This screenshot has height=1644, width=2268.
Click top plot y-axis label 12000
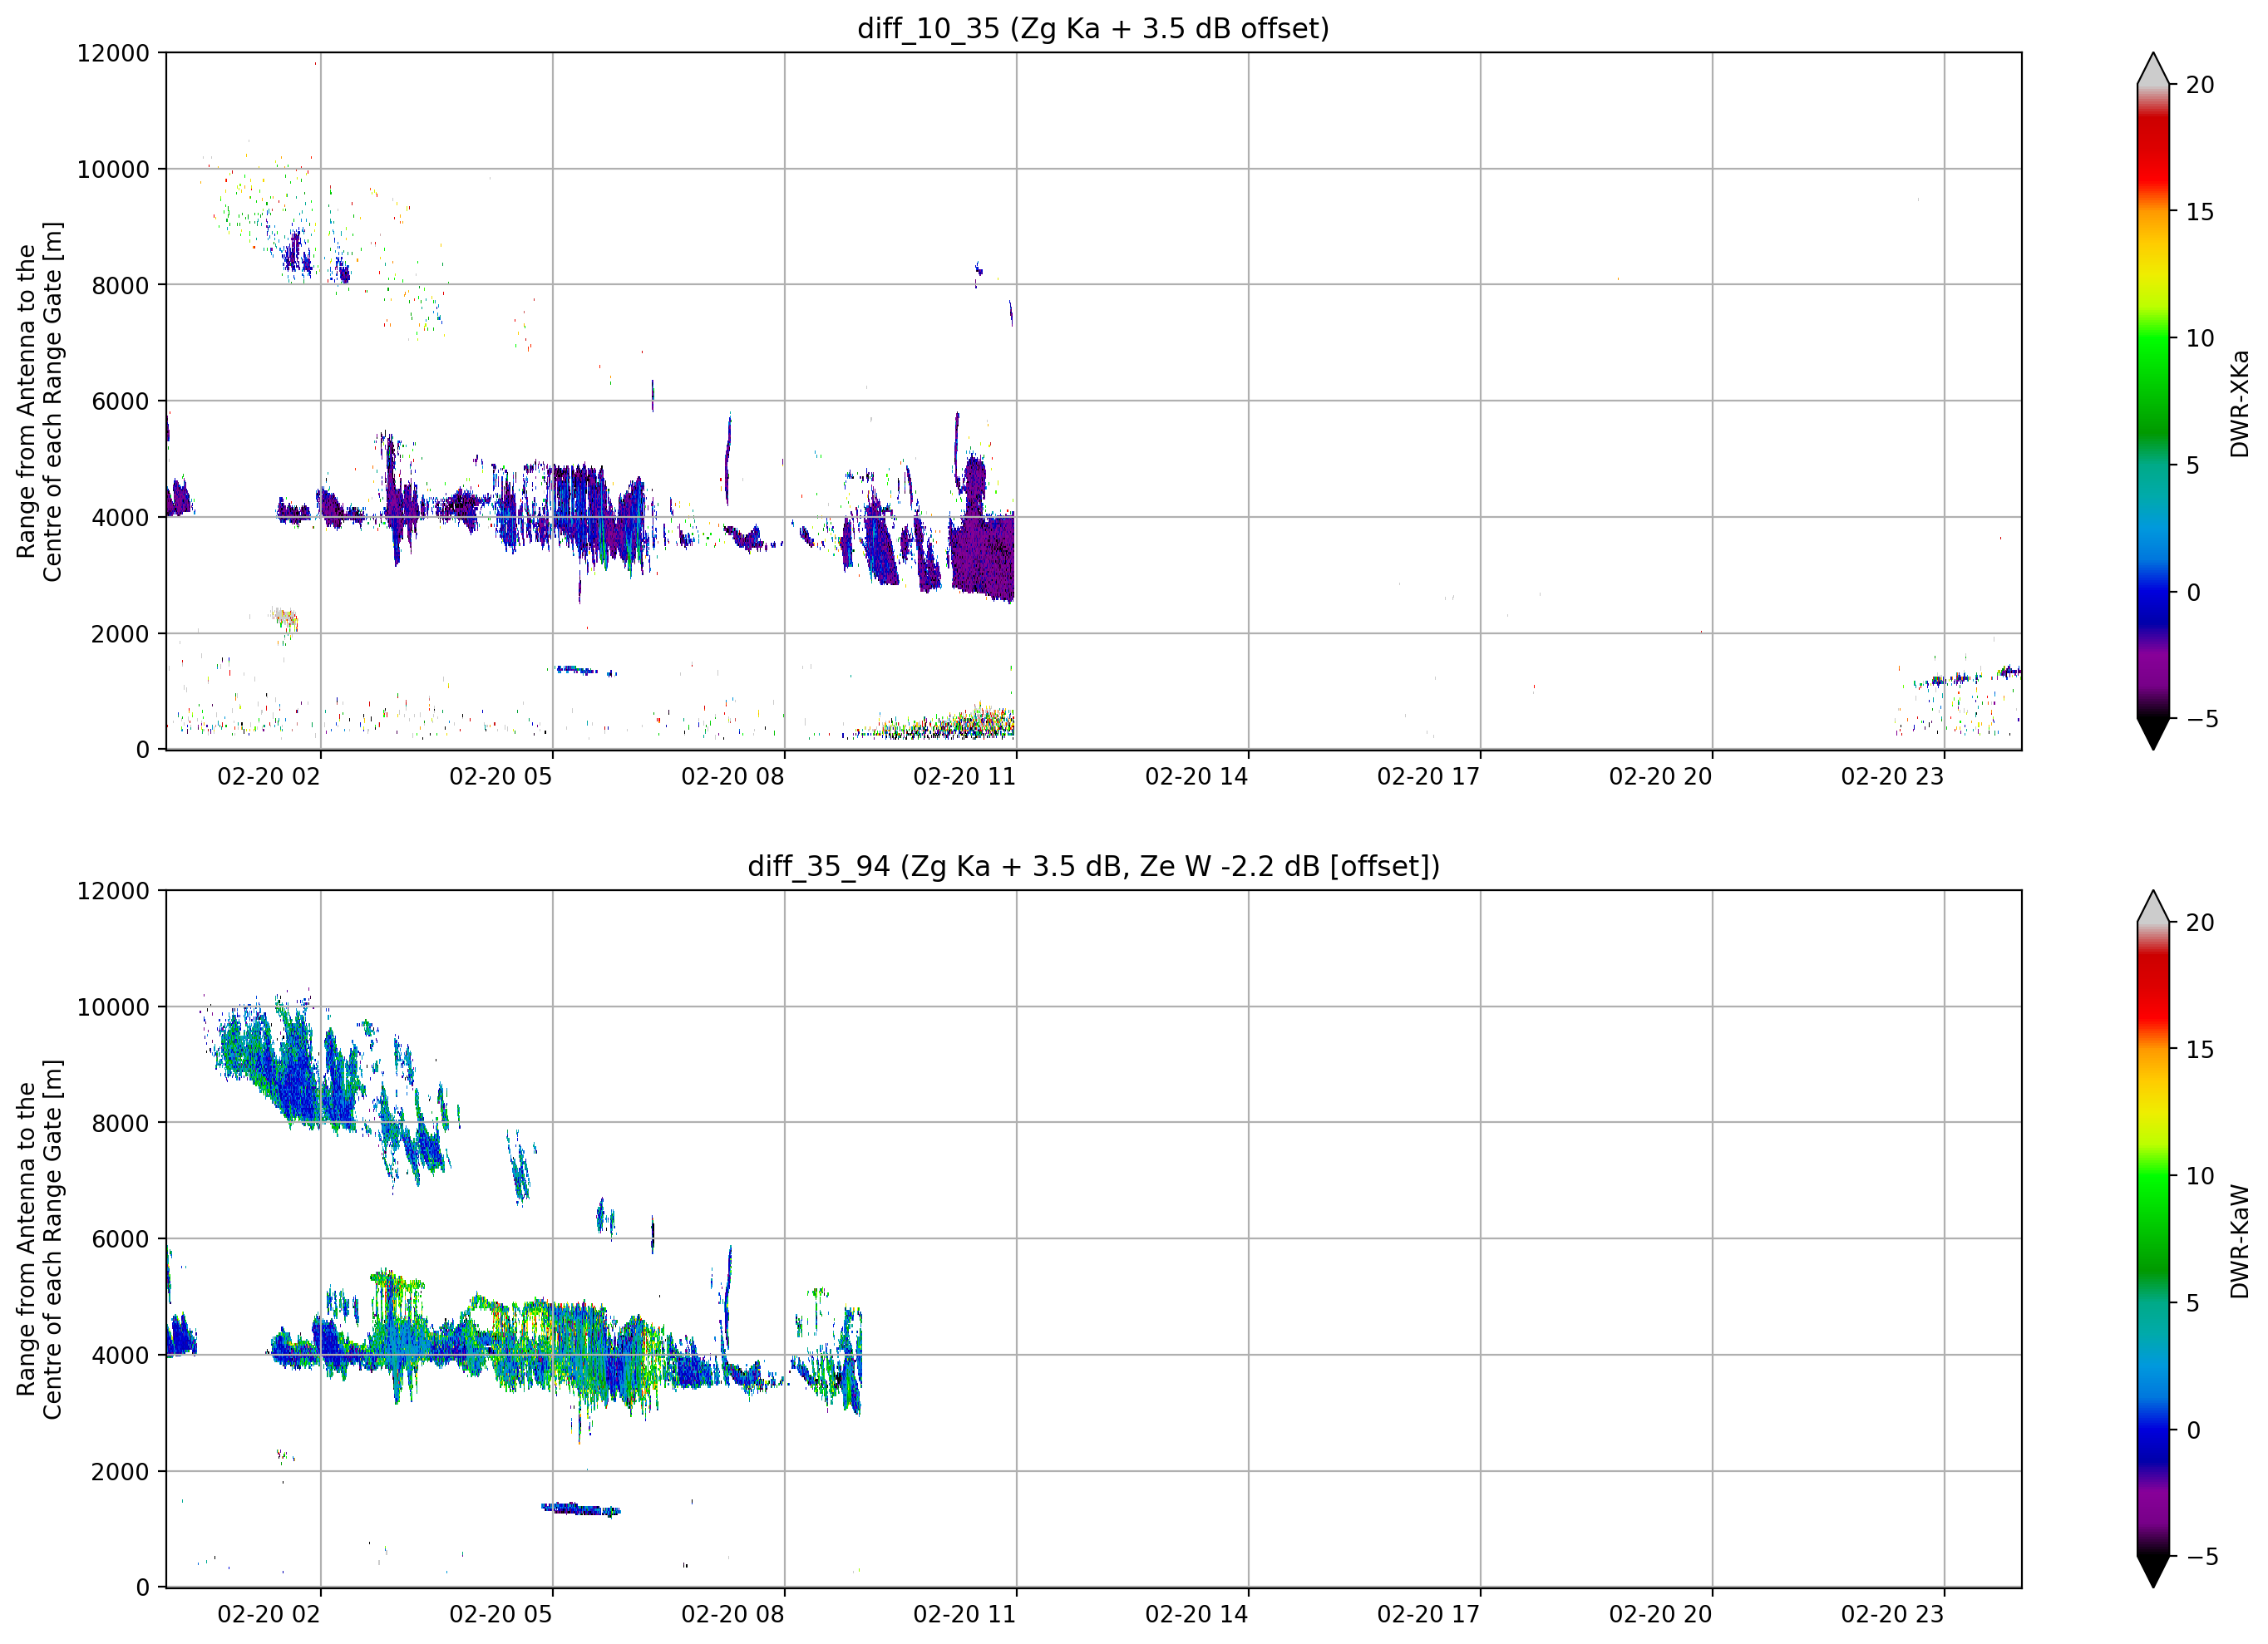(113, 53)
